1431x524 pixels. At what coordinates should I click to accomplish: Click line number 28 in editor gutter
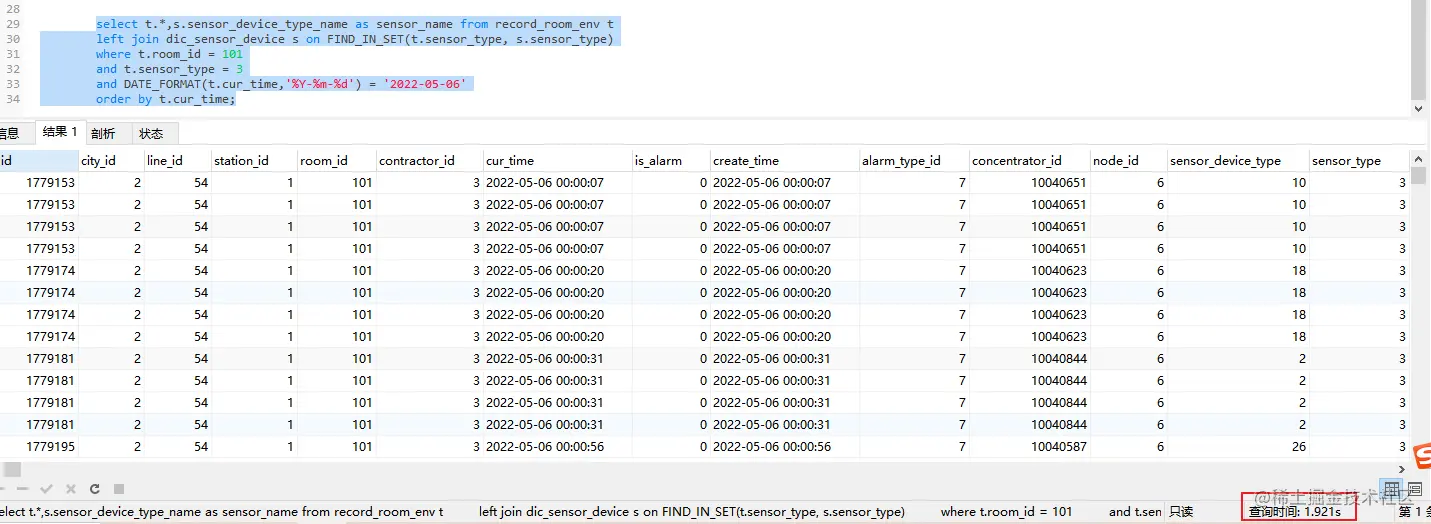point(13,8)
